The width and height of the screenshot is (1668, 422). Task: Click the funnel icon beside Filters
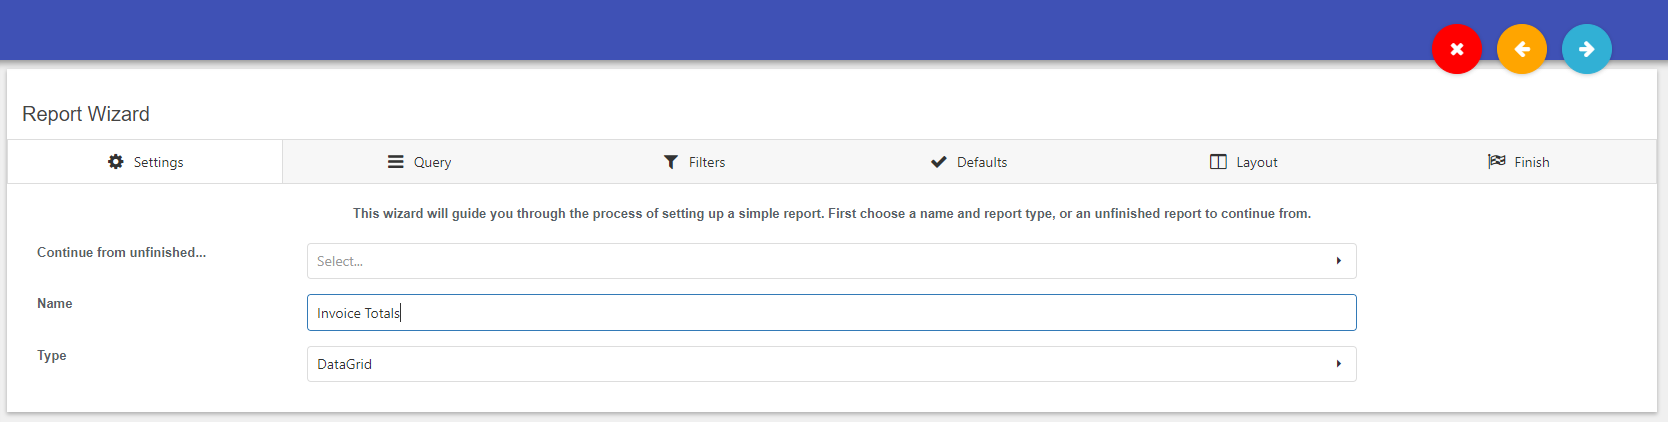[671, 162]
